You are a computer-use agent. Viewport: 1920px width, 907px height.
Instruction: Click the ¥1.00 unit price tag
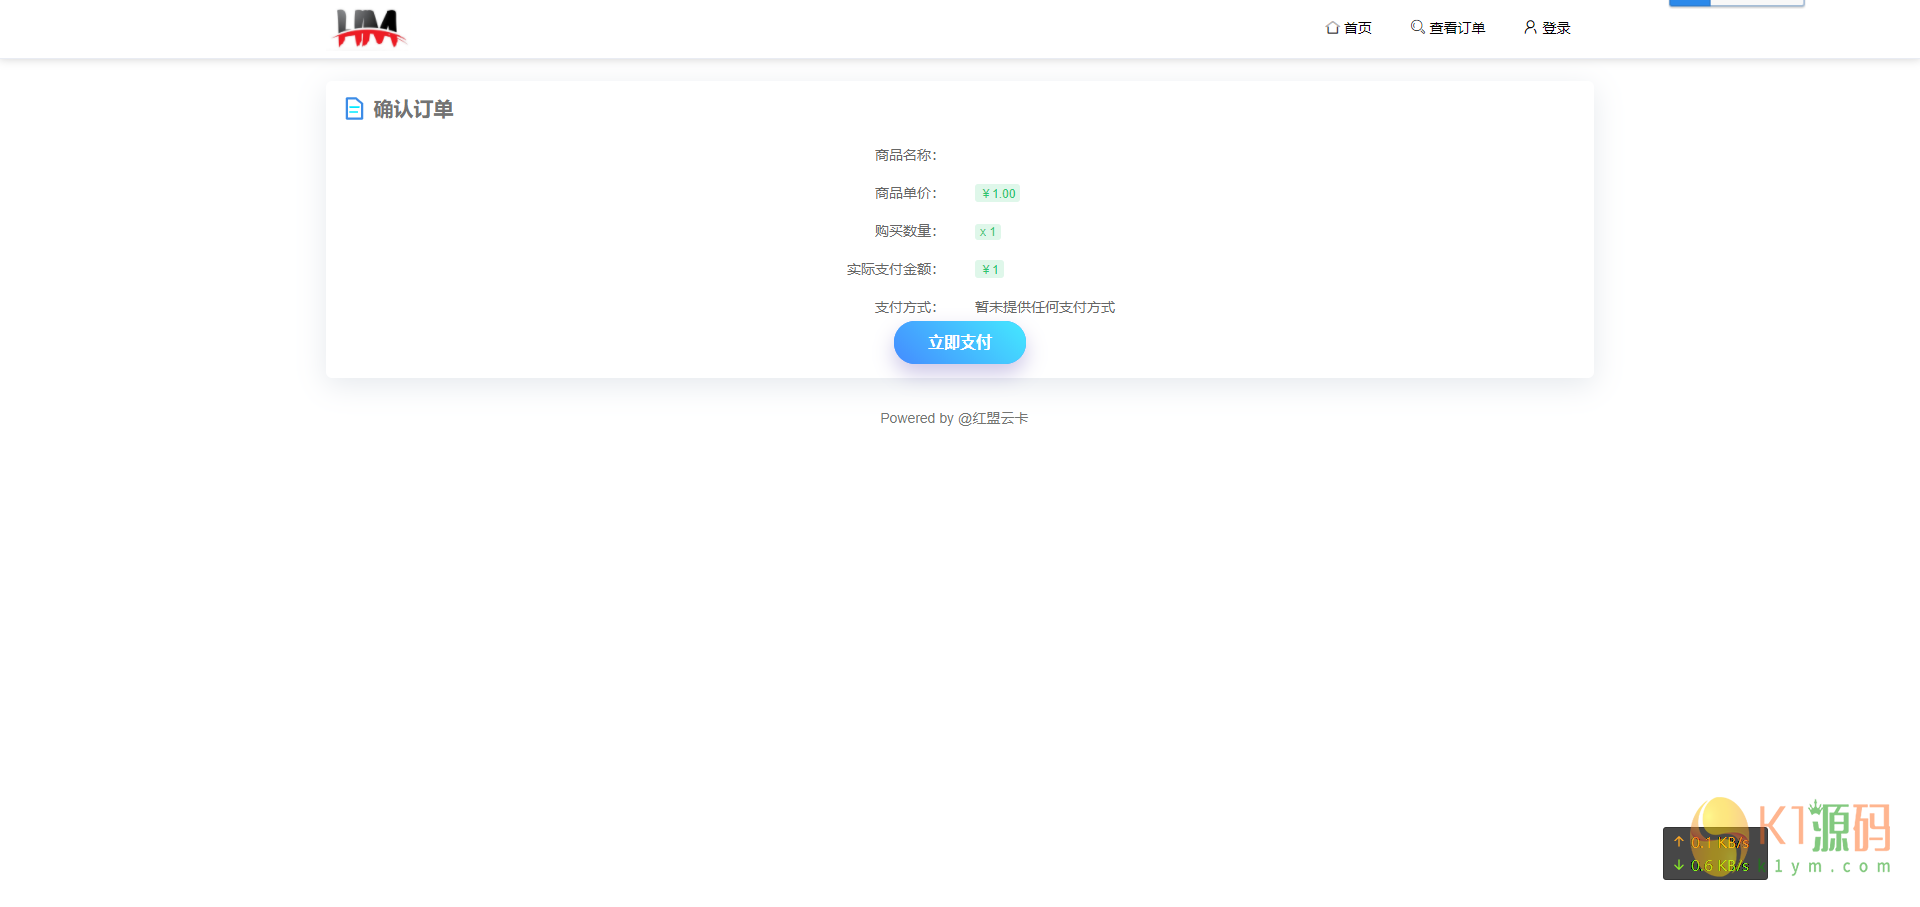click(998, 194)
